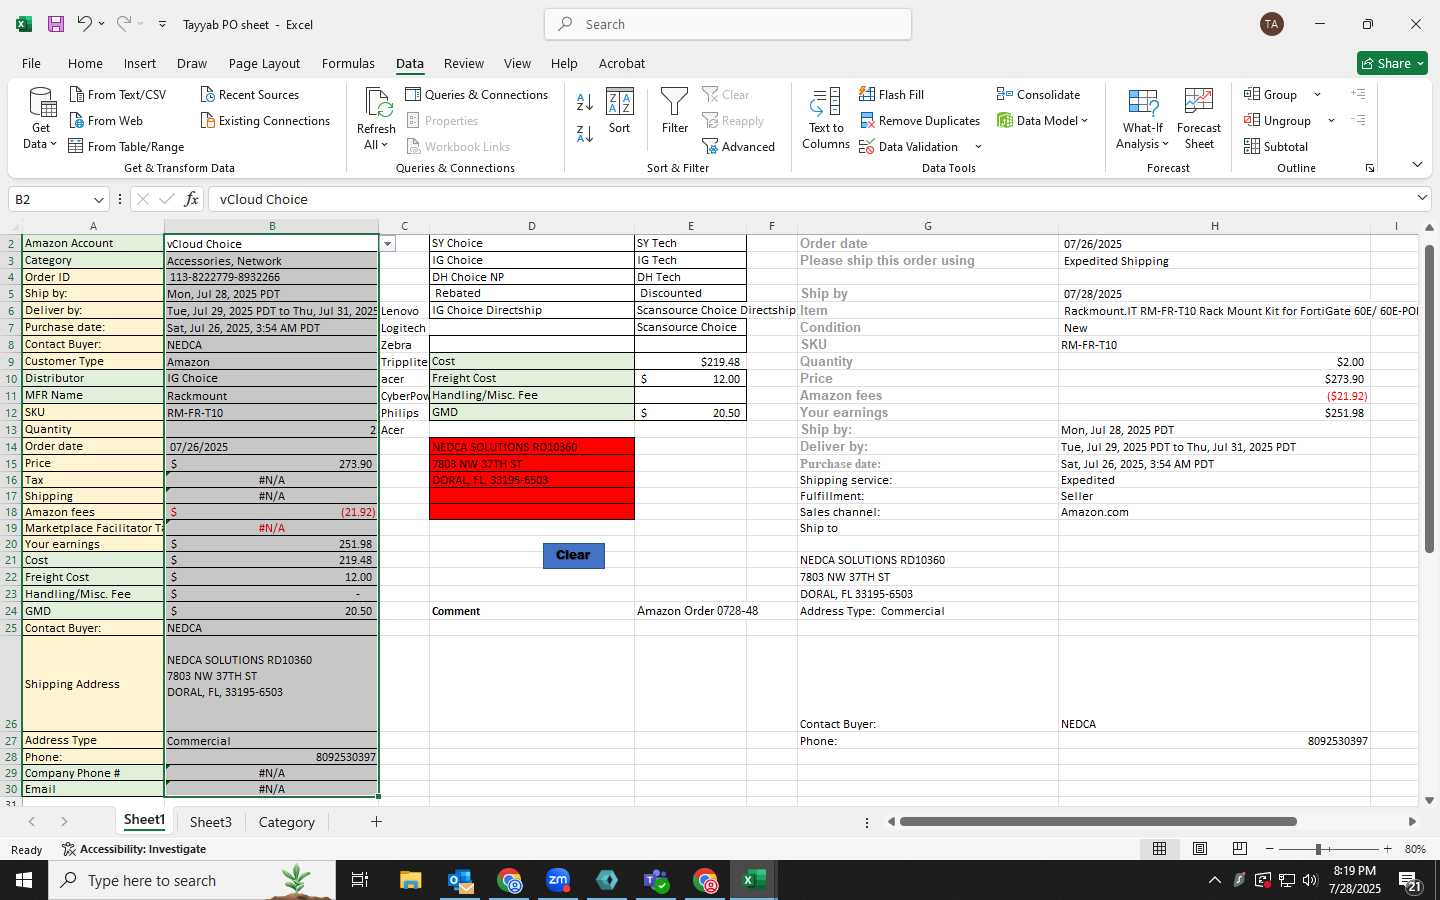Image resolution: width=1440 pixels, height=900 pixels.
Task: Switch to Page Break Preview icon
Action: (1239, 849)
